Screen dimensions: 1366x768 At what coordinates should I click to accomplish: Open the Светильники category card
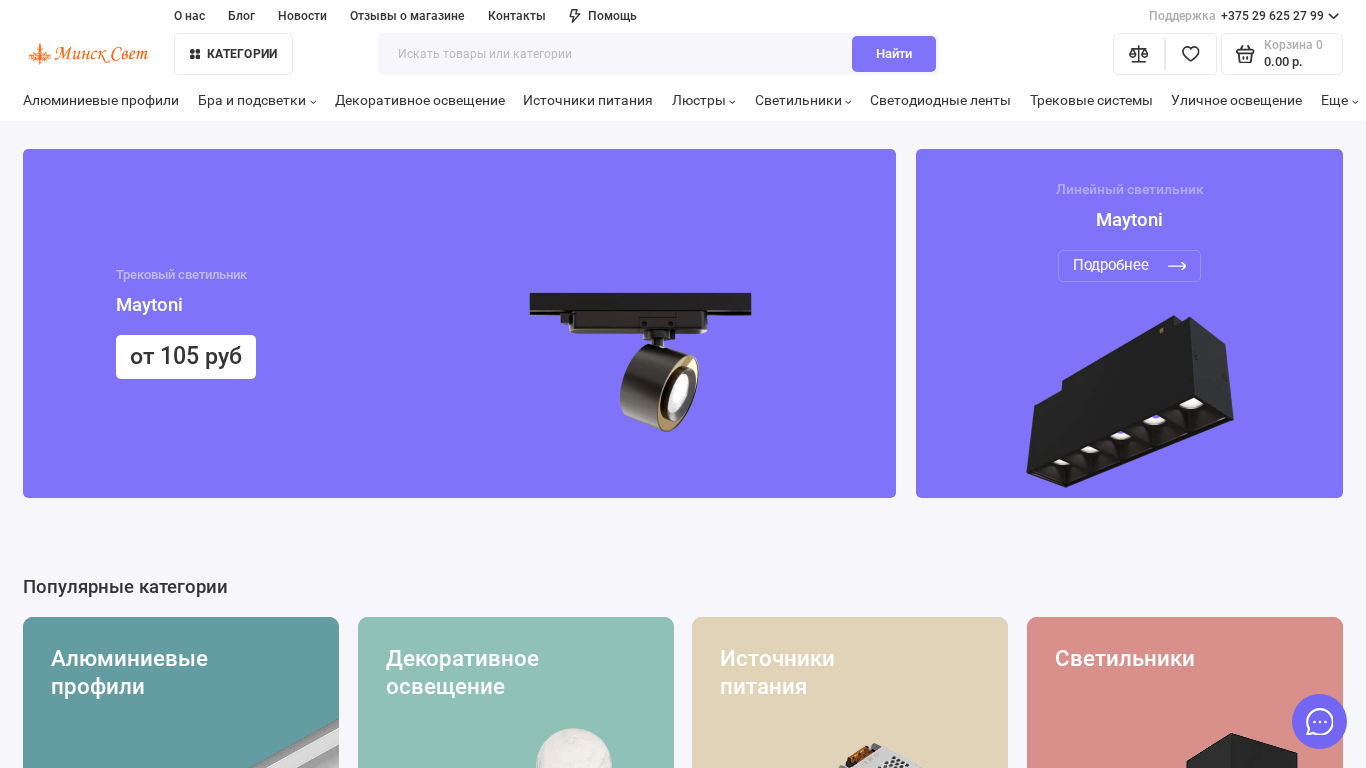pyautogui.click(x=1185, y=692)
